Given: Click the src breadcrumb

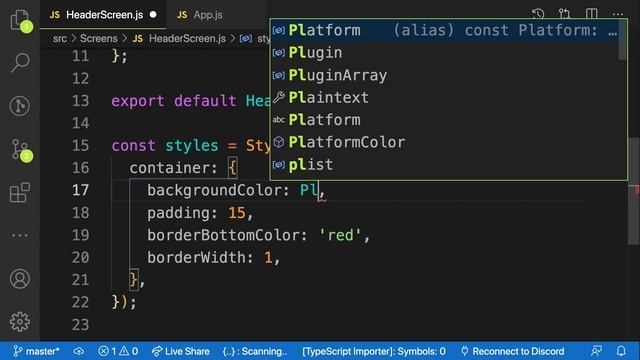Looking at the screenshot, I should pyautogui.click(x=60, y=38).
